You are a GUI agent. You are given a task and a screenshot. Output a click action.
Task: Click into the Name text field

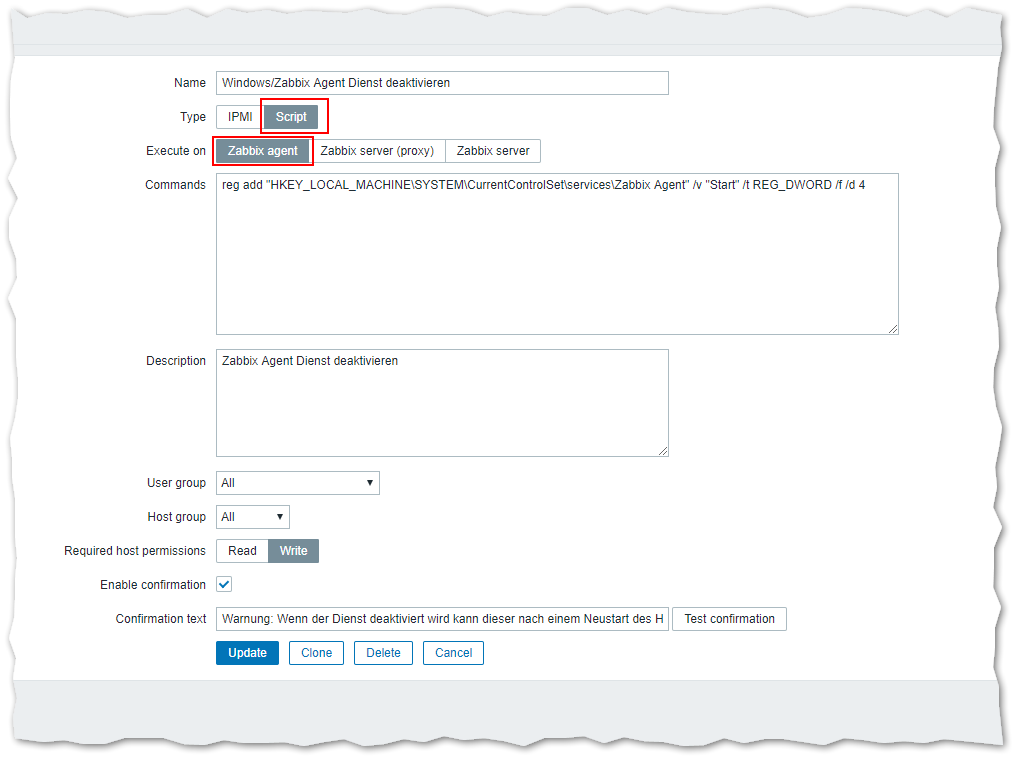coord(442,83)
